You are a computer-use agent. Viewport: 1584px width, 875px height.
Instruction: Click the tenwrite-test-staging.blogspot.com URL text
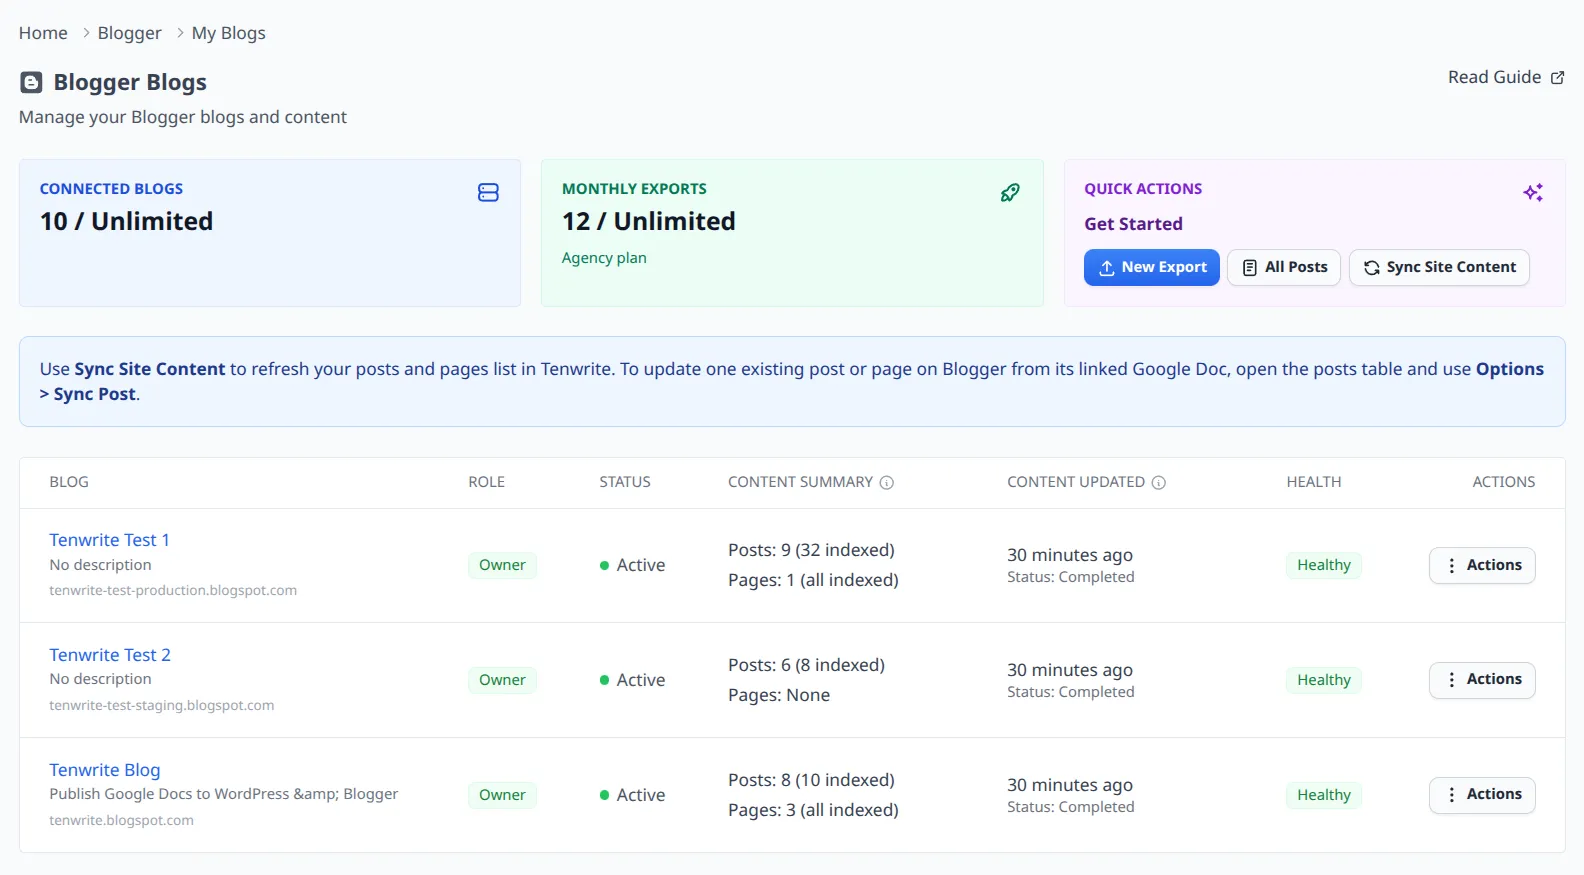tap(162, 706)
